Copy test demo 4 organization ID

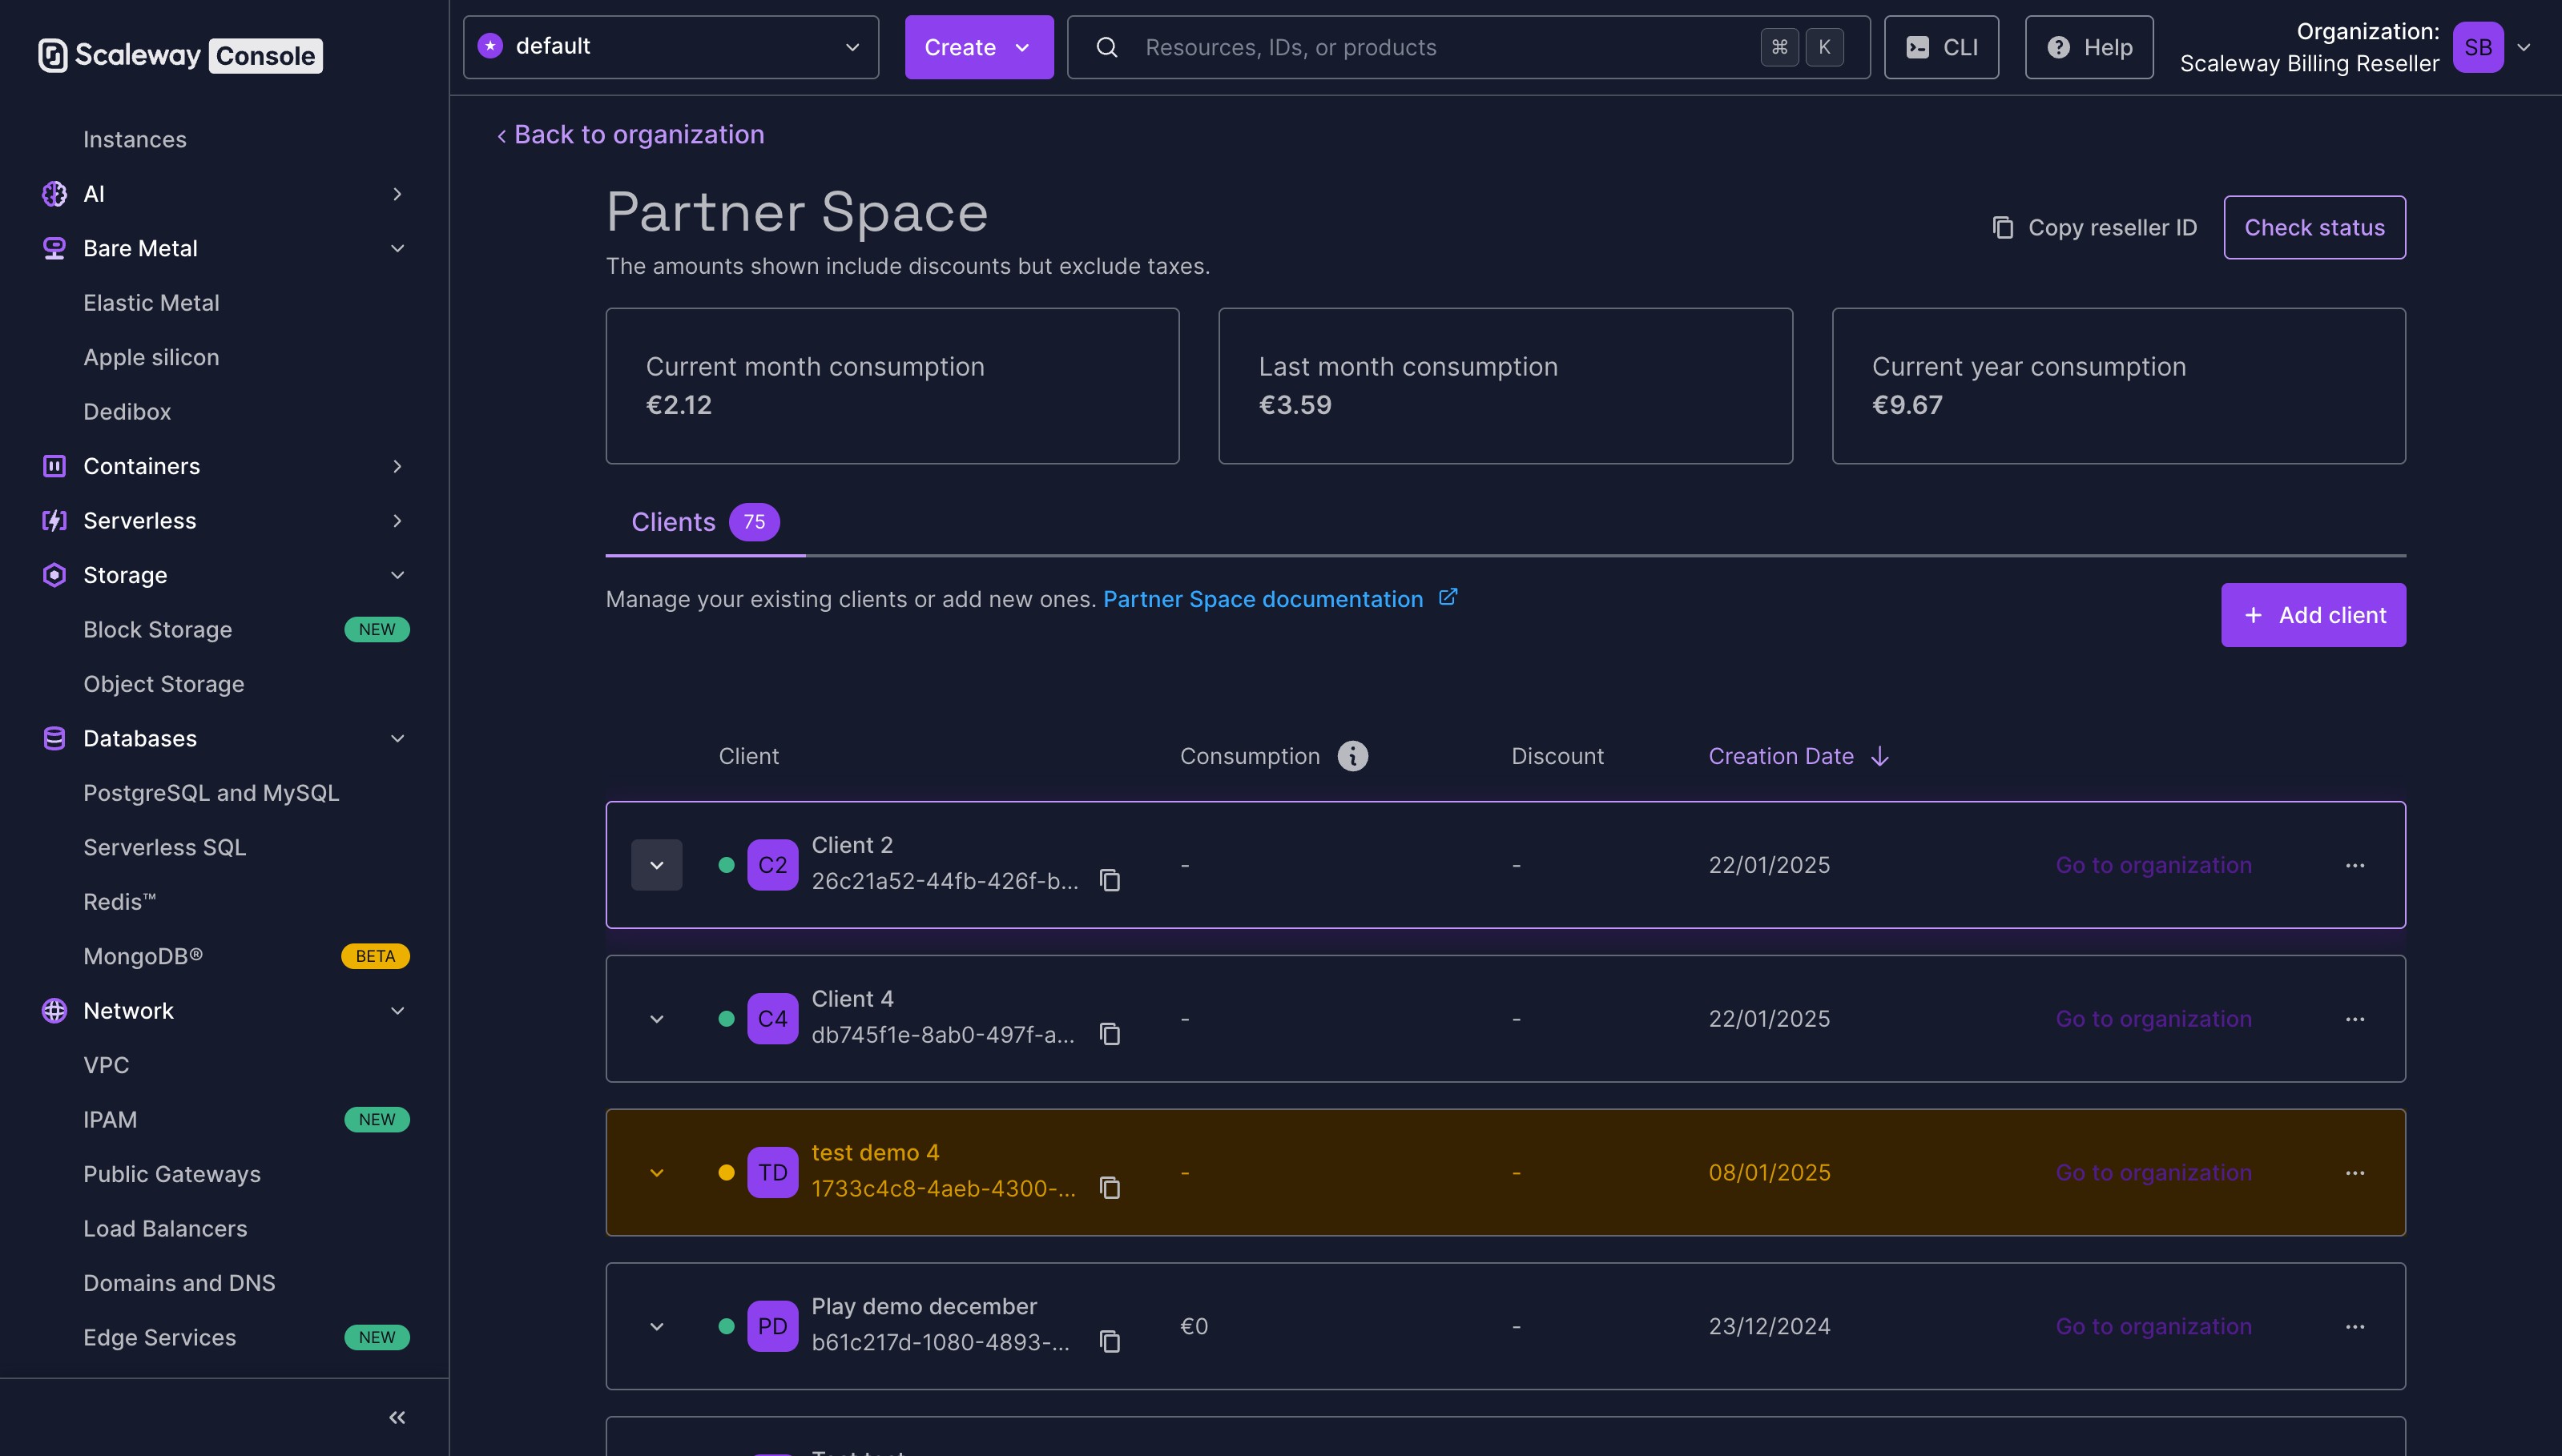(1110, 1188)
